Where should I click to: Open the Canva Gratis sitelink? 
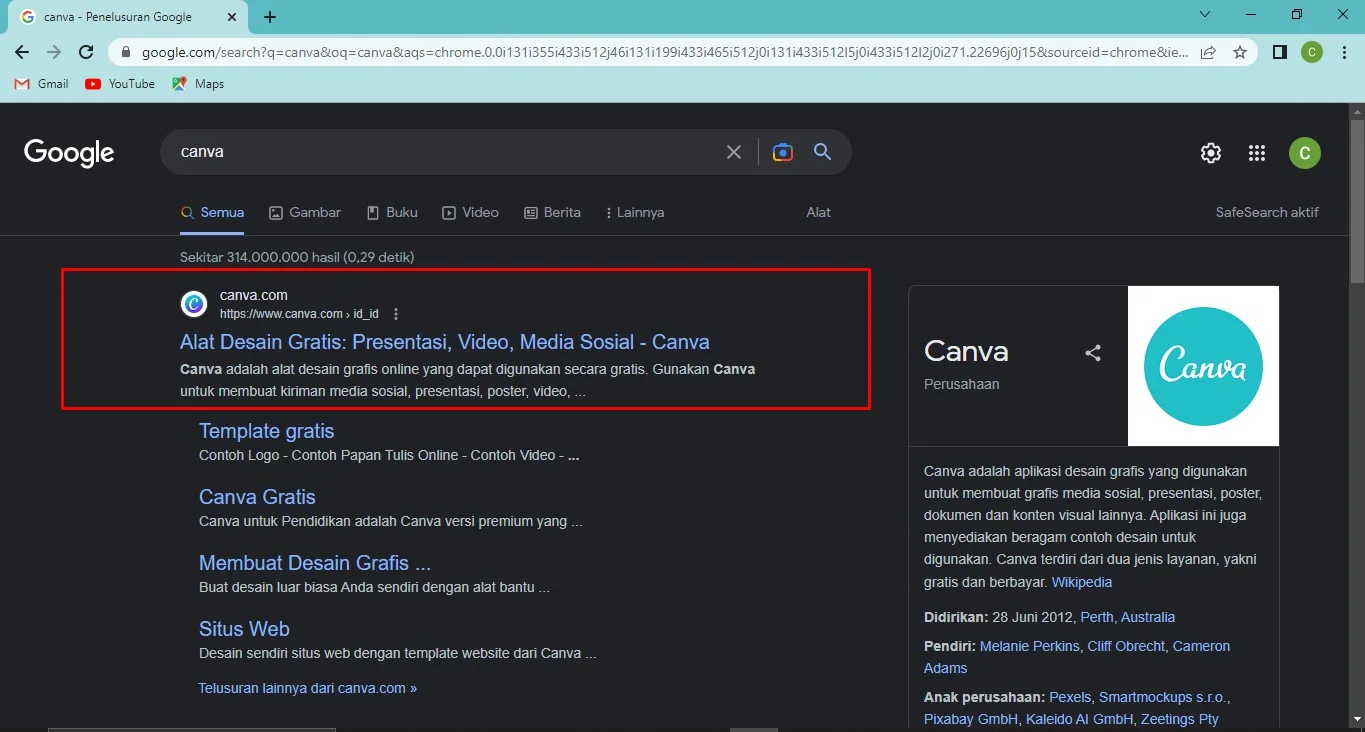257,497
